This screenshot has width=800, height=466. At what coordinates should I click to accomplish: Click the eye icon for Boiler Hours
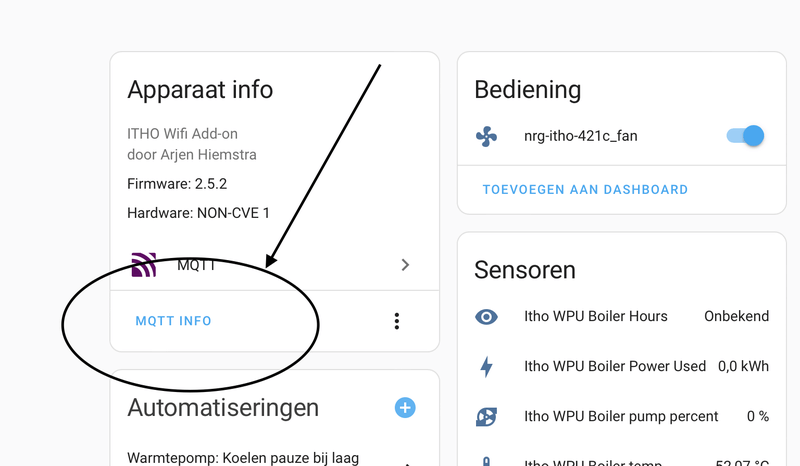coord(487,316)
